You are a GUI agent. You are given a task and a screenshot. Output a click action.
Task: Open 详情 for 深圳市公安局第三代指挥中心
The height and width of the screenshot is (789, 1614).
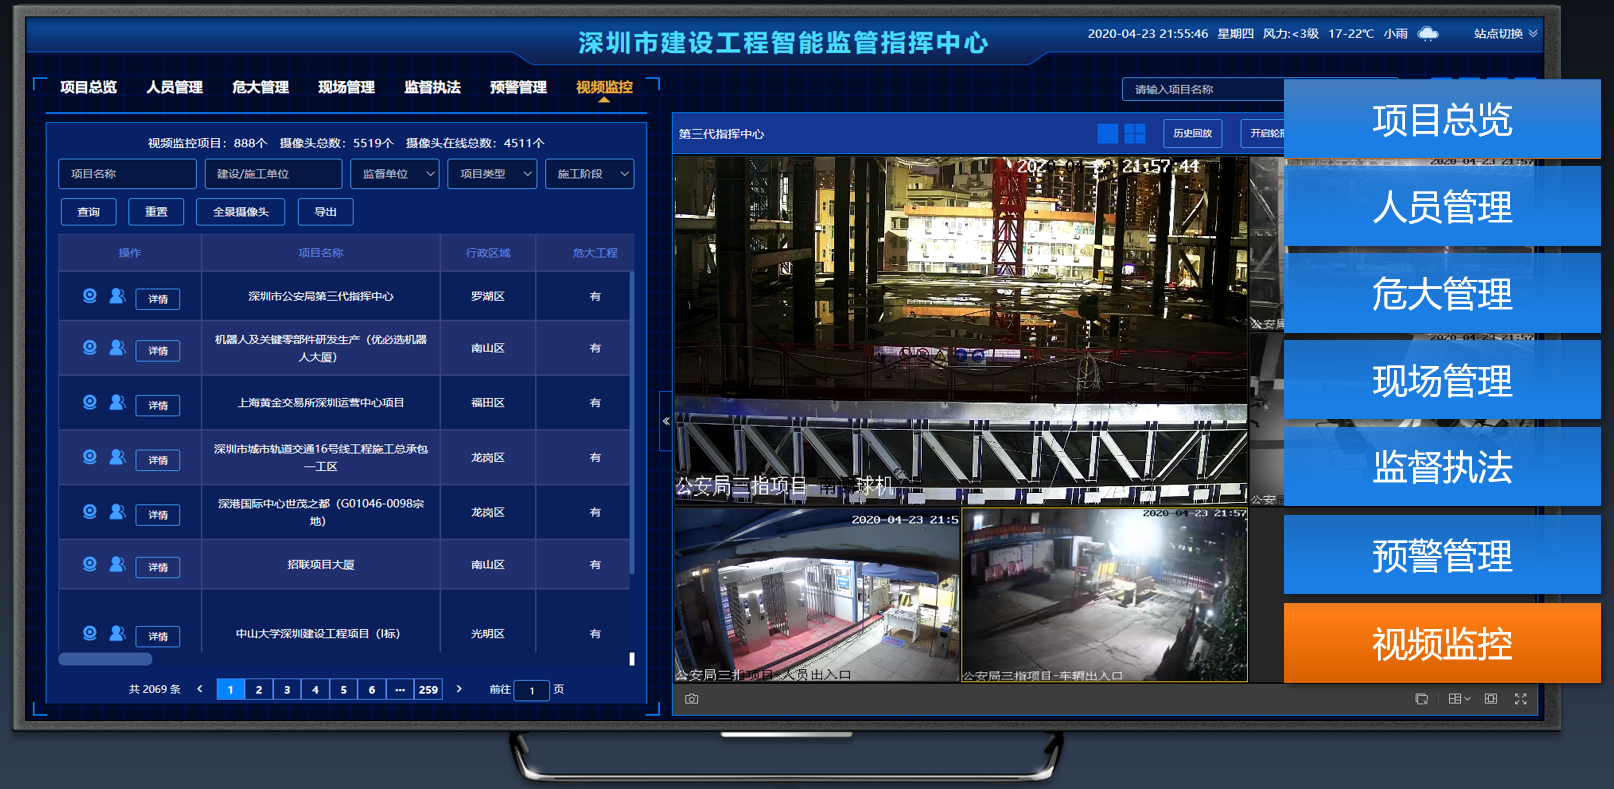(x=158, y=299)
